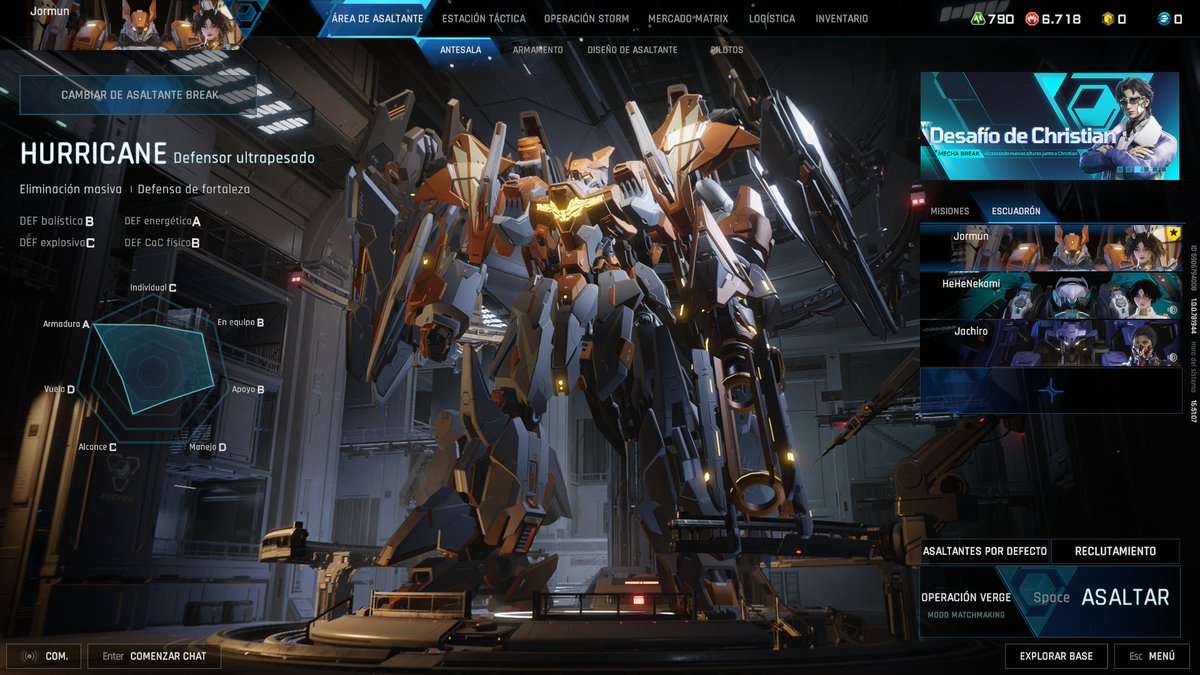Open the Desafío de Christian banner
The height and width of the screenshot is (675, 1200).
point(1050,126)
